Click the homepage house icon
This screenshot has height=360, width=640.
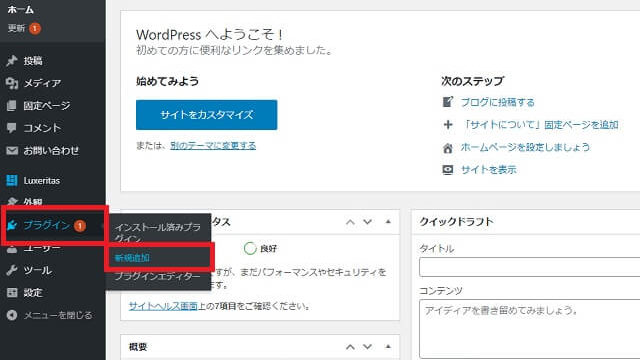[x=448, y=147]
